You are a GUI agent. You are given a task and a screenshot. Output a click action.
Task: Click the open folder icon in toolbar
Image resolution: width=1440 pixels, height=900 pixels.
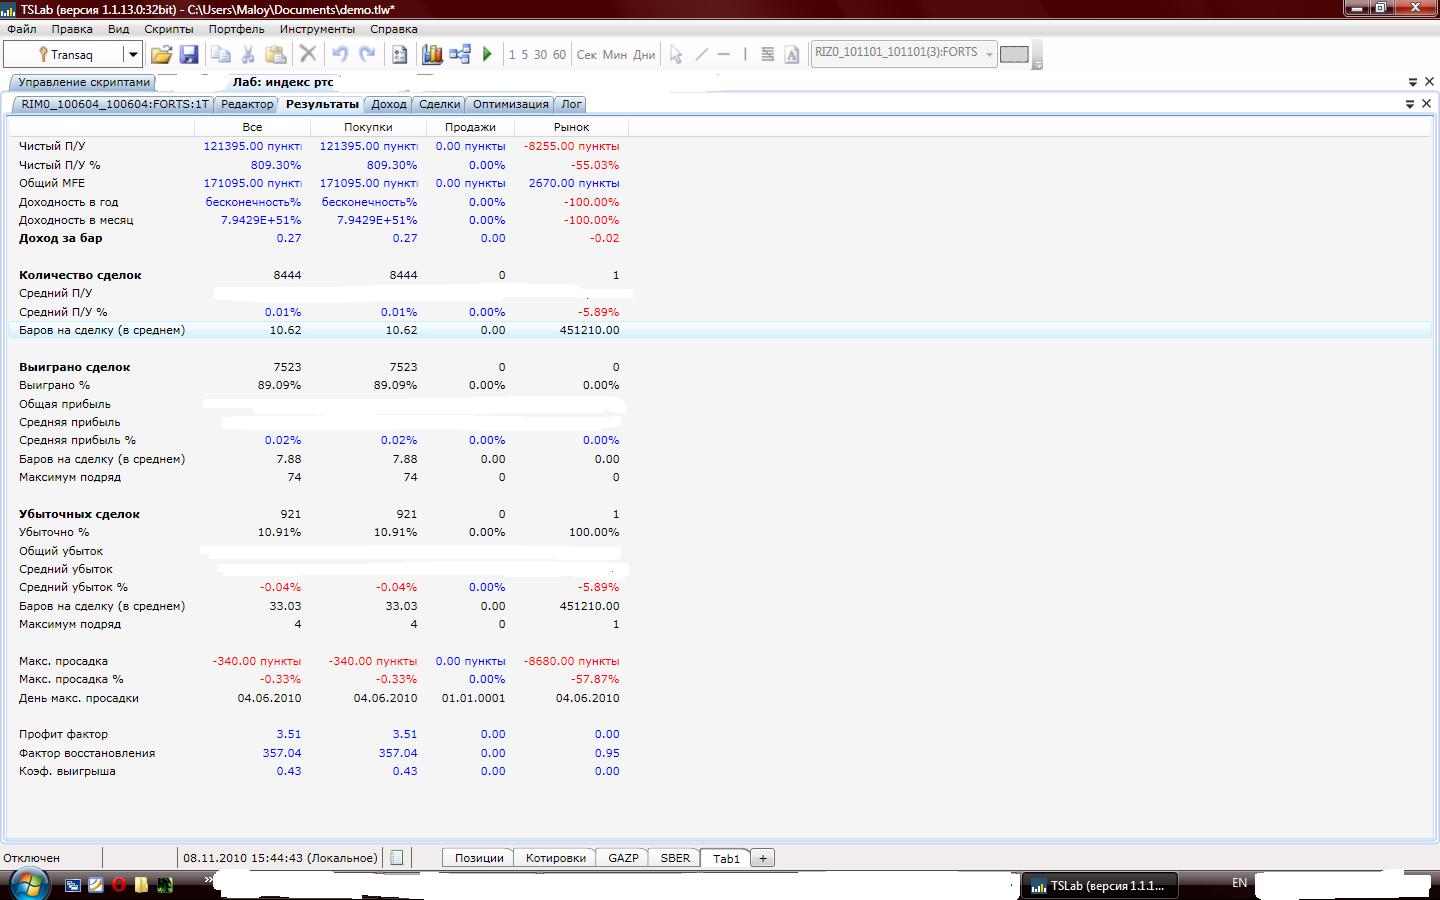tap(161, 55)
